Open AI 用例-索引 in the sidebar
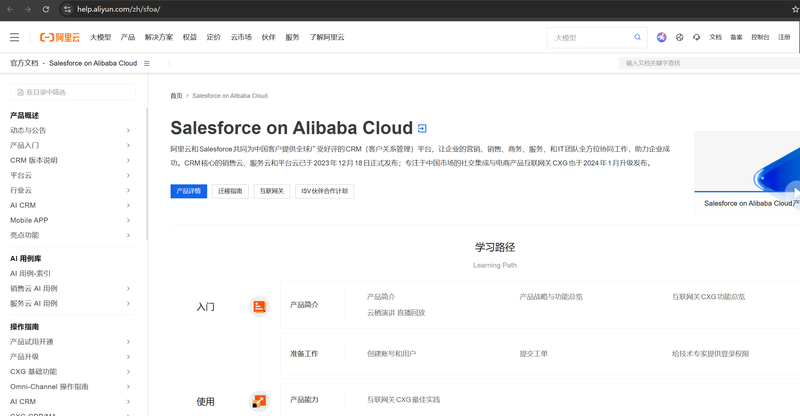 pos(31,274)
